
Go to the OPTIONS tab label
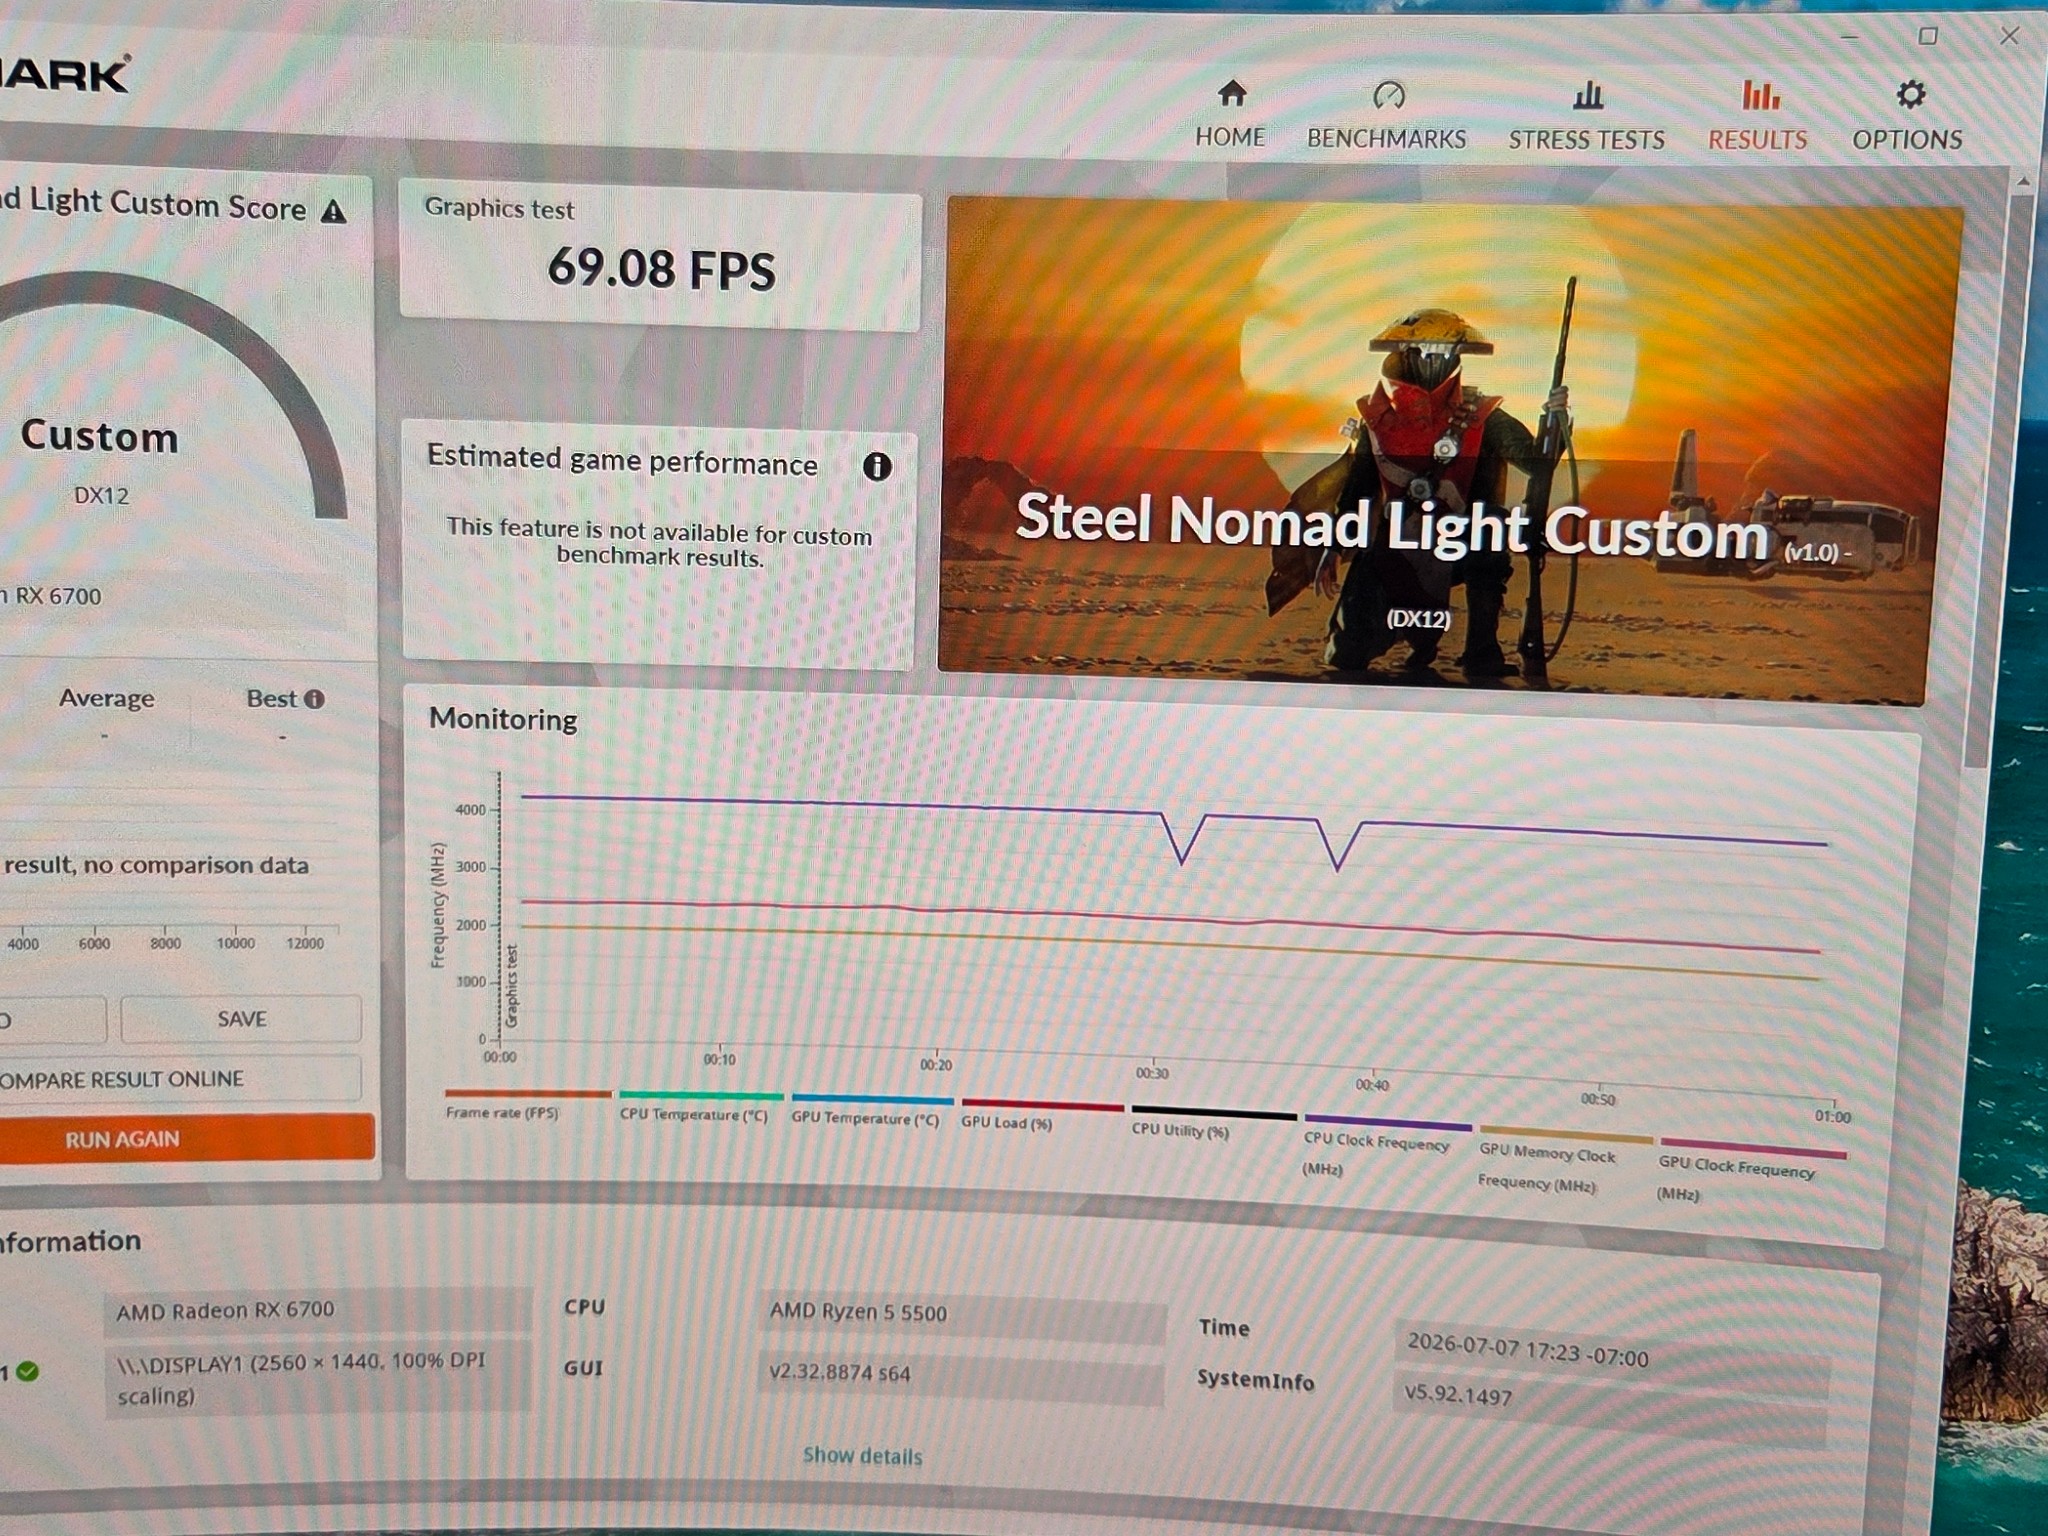pyautogui.click(x=1907, y=140)
